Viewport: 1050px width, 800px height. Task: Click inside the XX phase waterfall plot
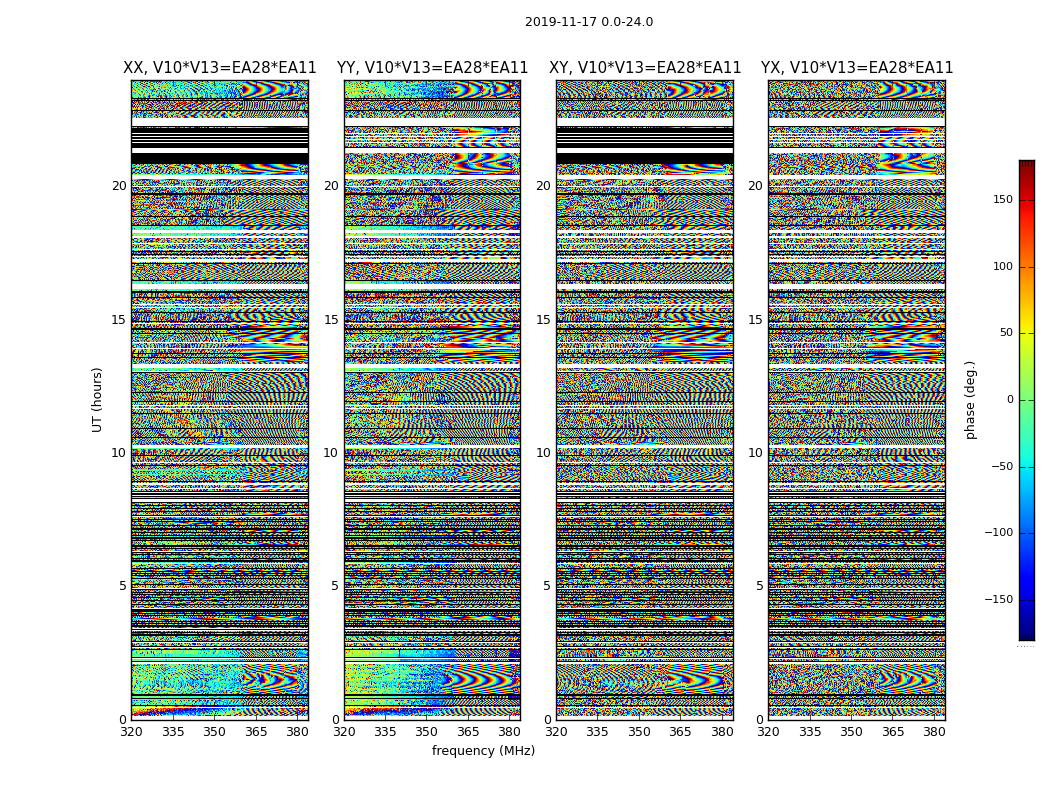coord(219,400)
